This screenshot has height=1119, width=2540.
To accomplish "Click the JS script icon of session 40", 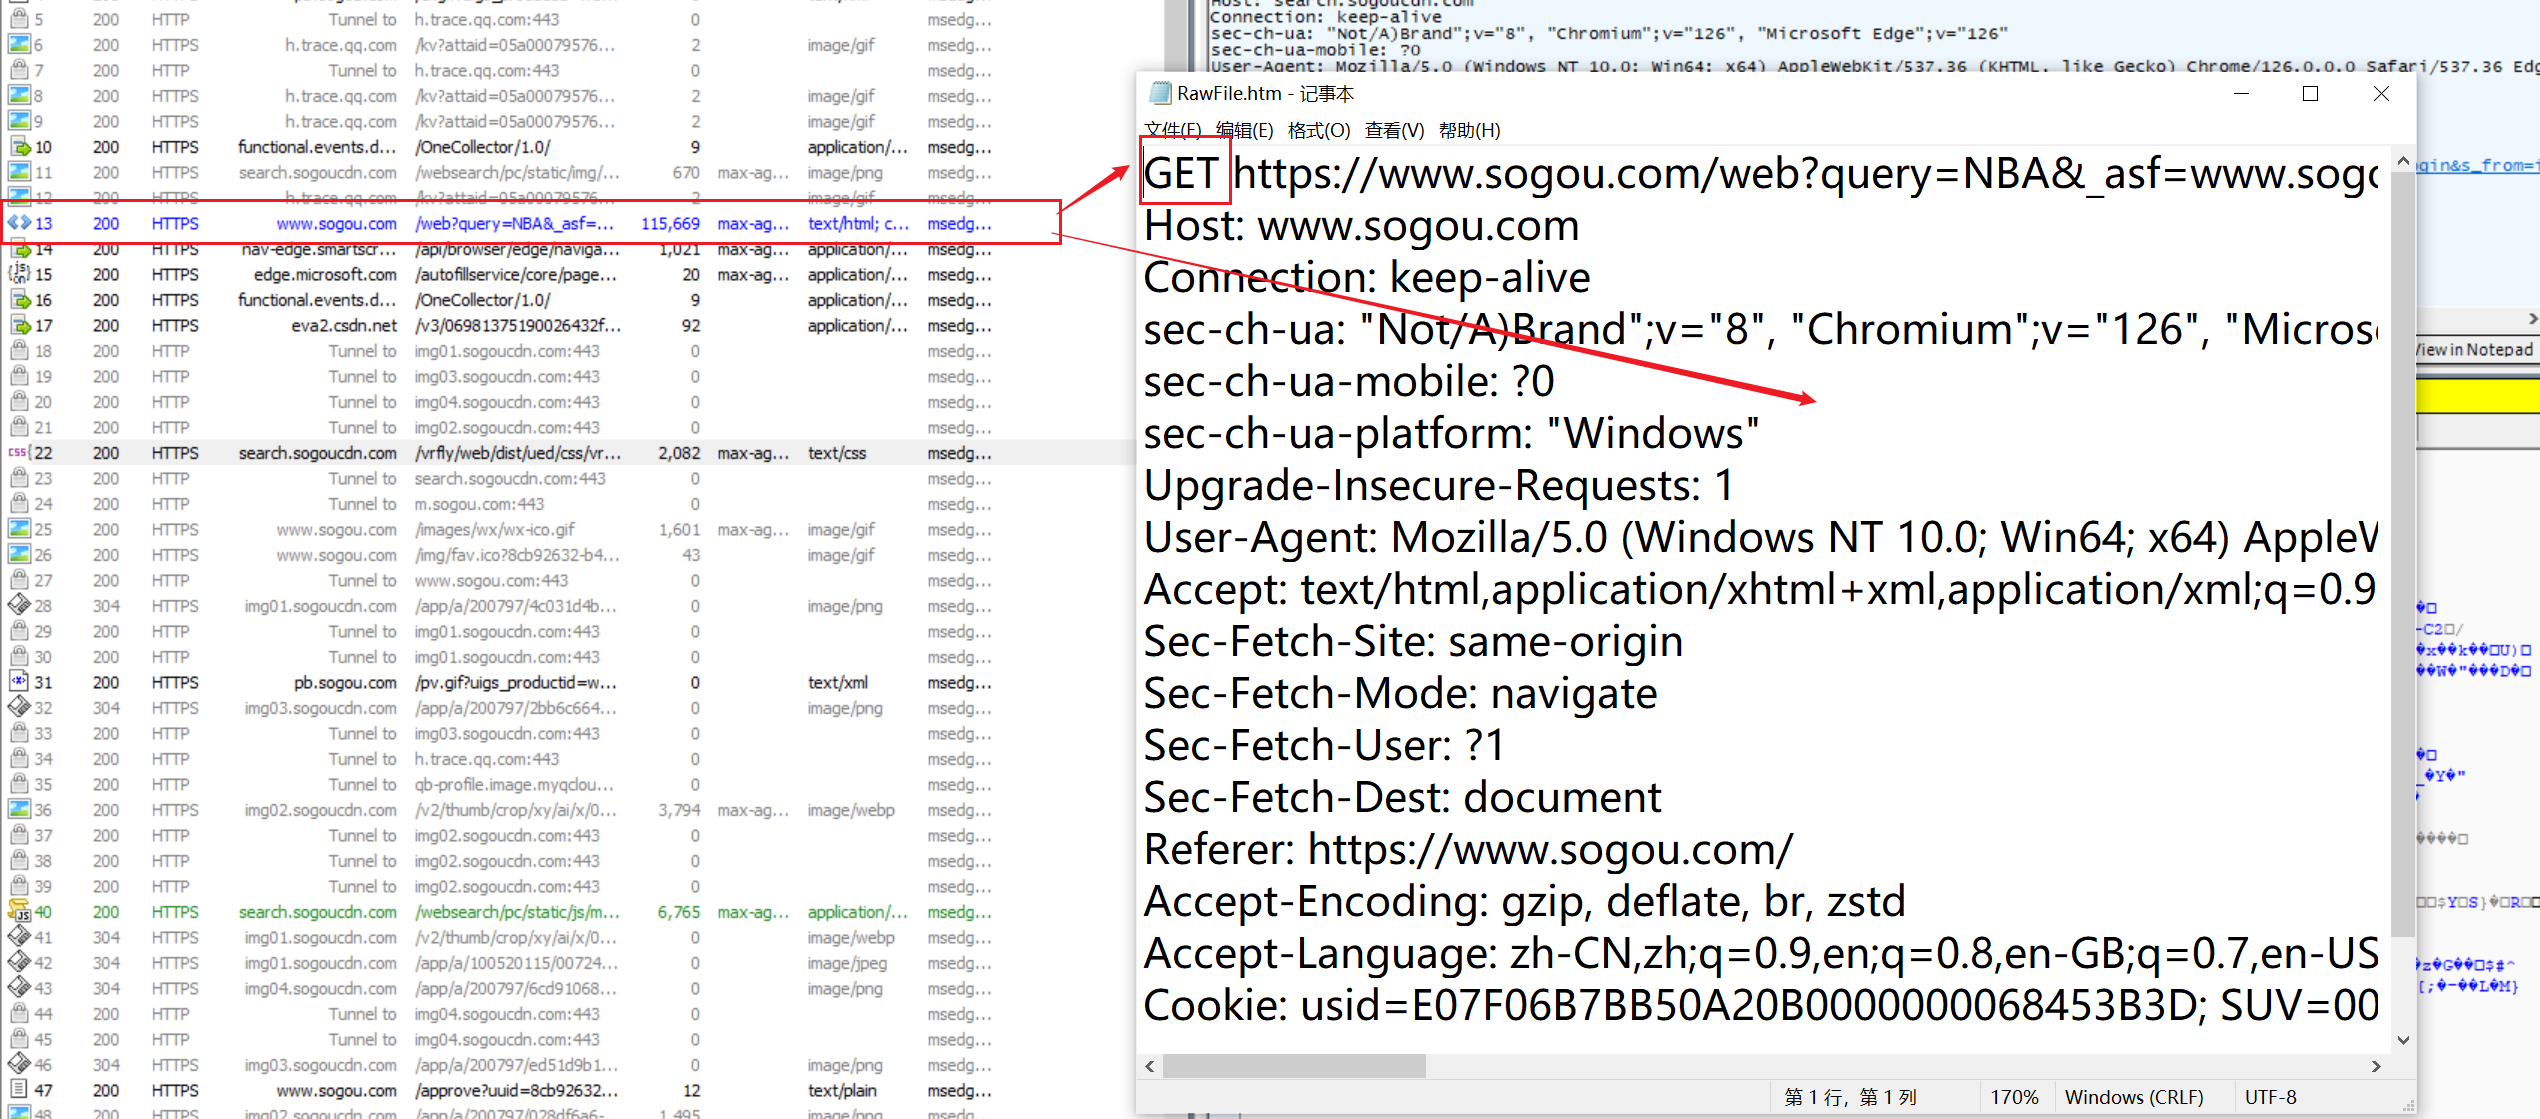I will pos(19,911).
